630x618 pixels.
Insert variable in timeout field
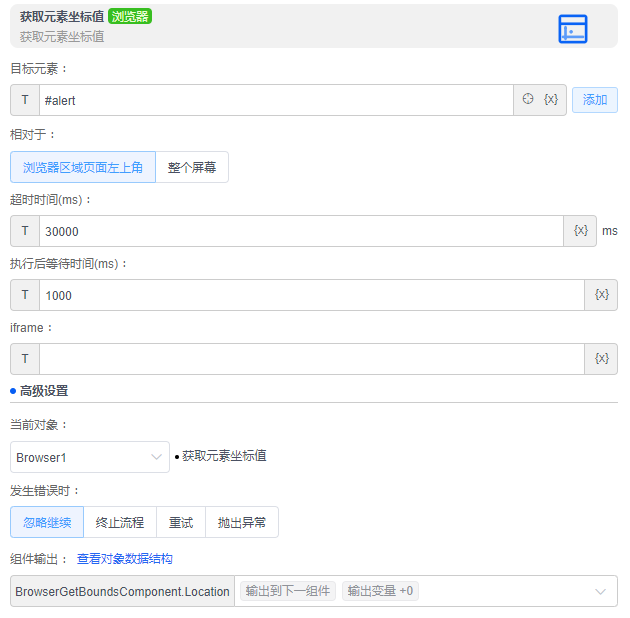(x=580, y=231)
